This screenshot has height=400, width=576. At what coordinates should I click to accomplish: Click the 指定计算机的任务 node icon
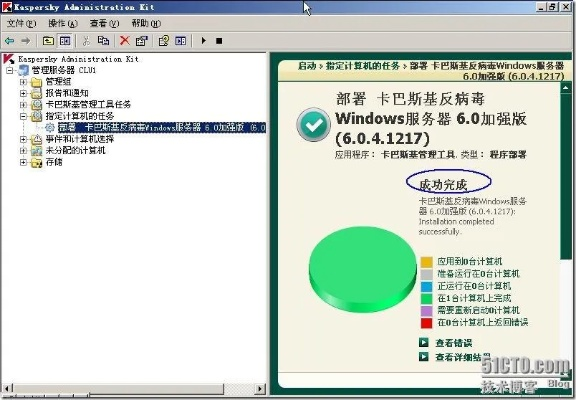(x=36, y=116)
